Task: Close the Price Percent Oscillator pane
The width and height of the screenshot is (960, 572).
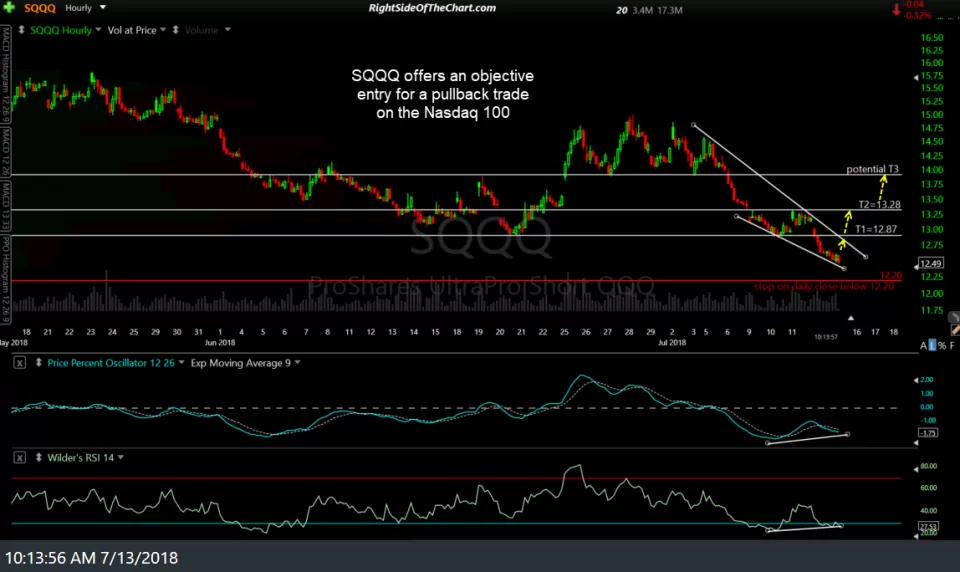Action: tap(20, 363)
